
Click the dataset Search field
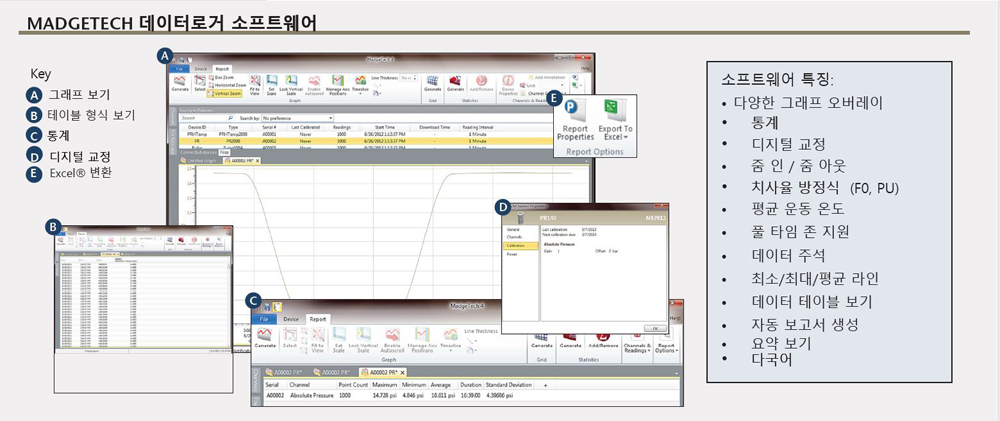(x=207, y=118)
